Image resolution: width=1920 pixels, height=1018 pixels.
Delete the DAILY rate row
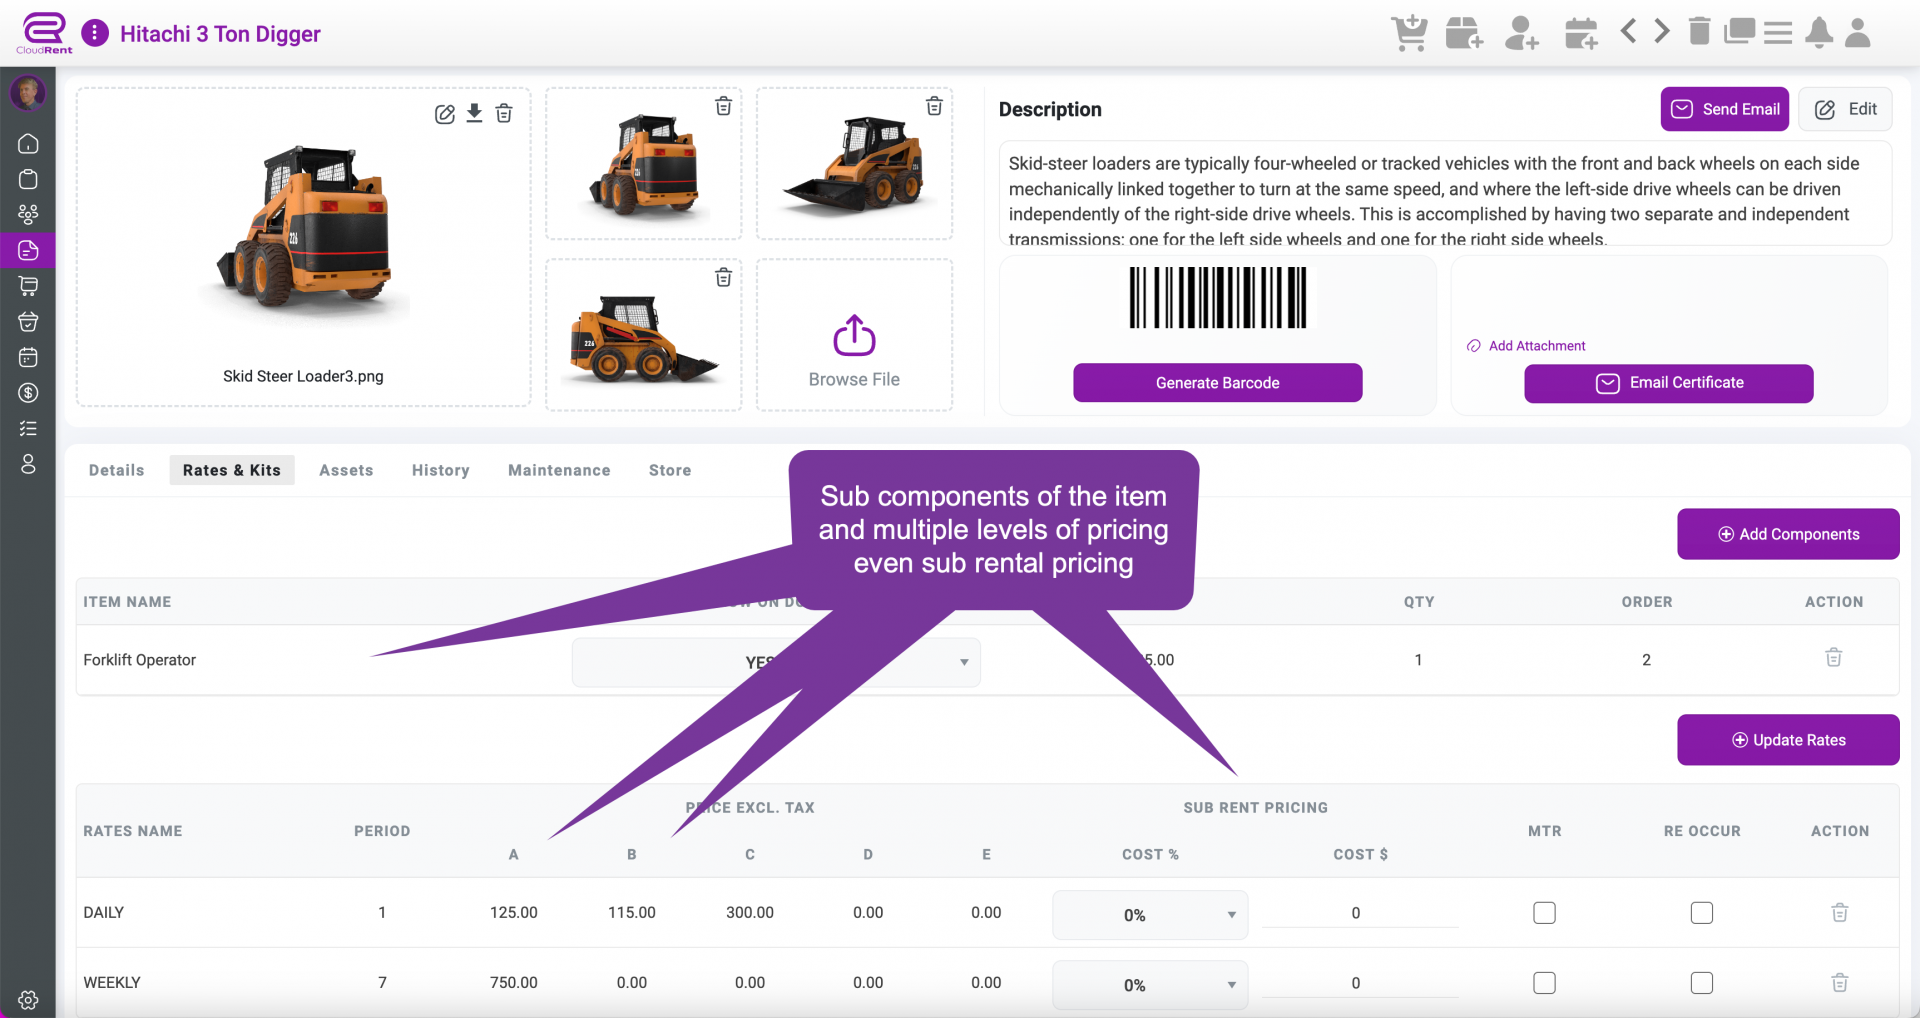coord(1839,912)
